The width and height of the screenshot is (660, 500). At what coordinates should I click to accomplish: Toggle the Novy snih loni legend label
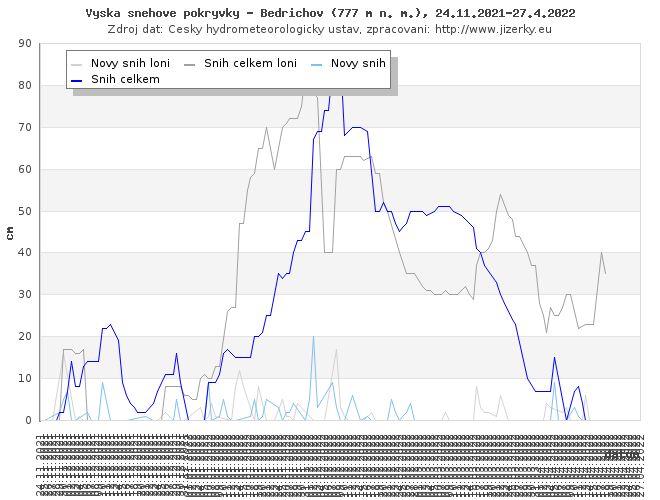pos(130,63)
